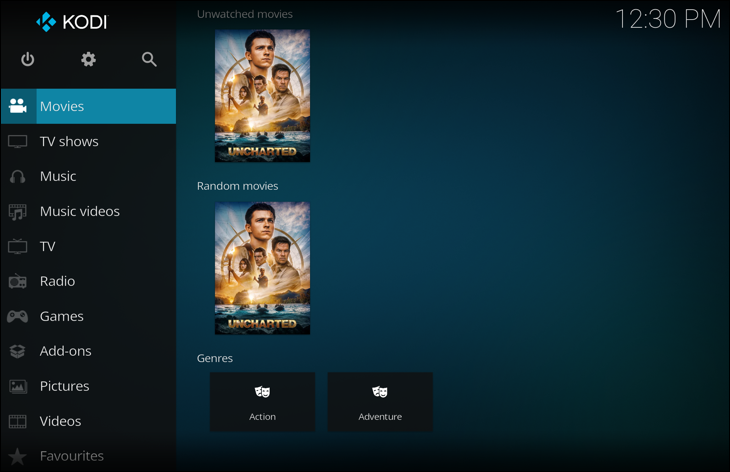Click the masks icon on Action tile
730x472 pixels.
263,392
